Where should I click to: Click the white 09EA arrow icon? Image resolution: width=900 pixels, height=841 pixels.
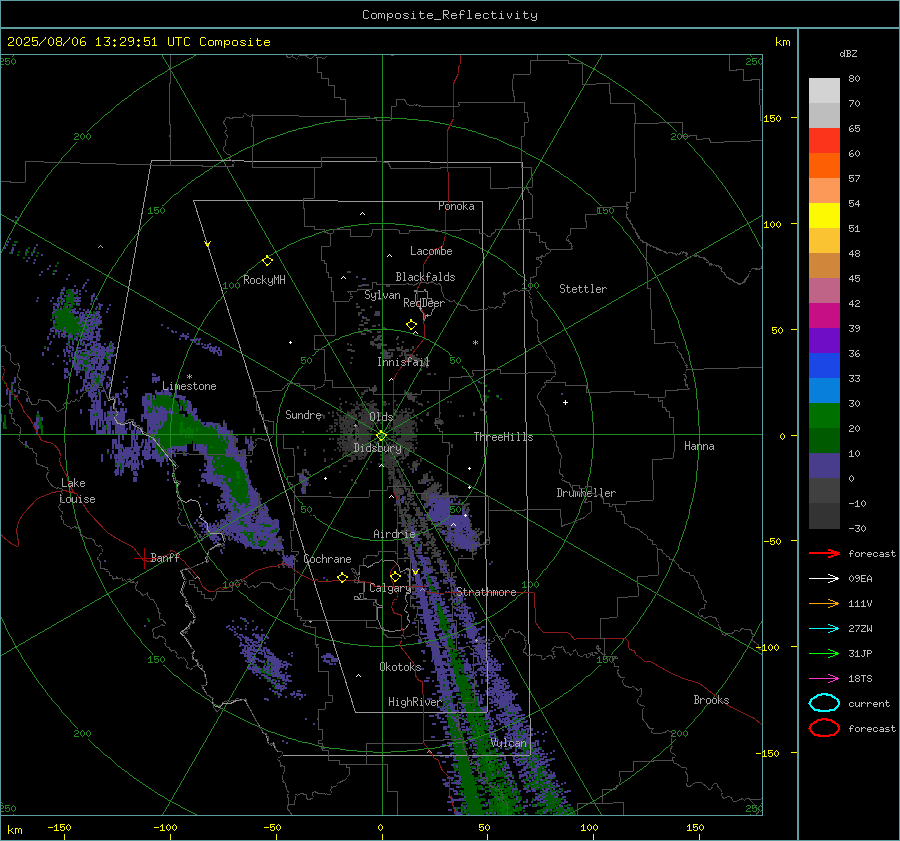pos(824,578)
